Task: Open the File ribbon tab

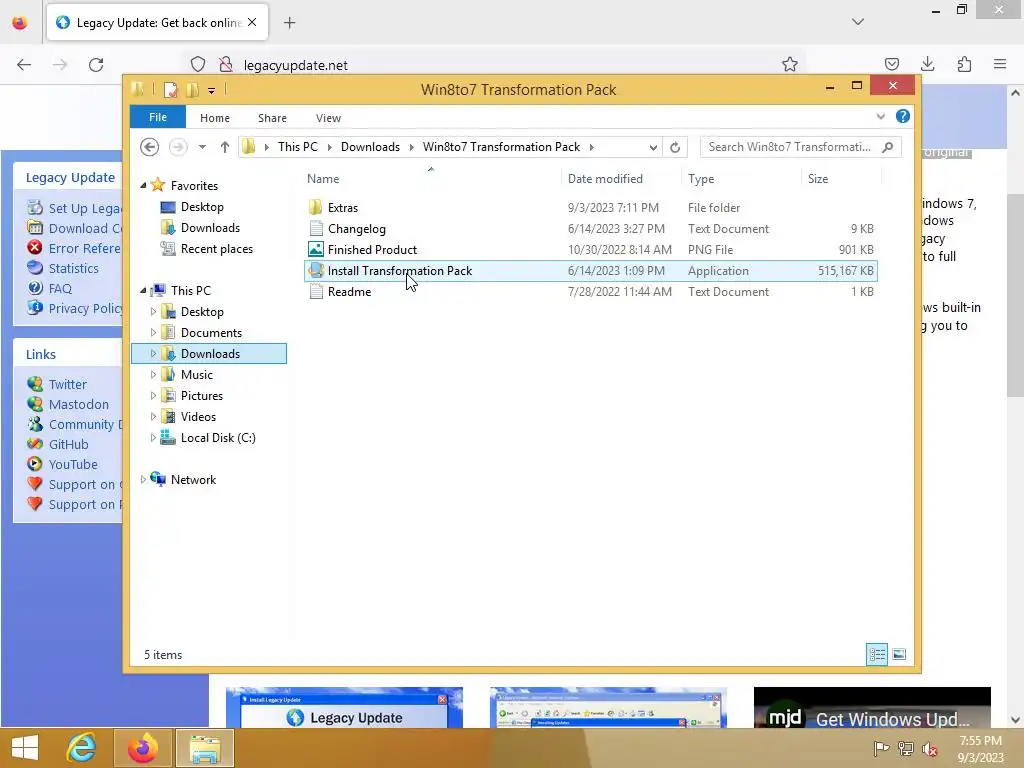Action: point(158,117)
